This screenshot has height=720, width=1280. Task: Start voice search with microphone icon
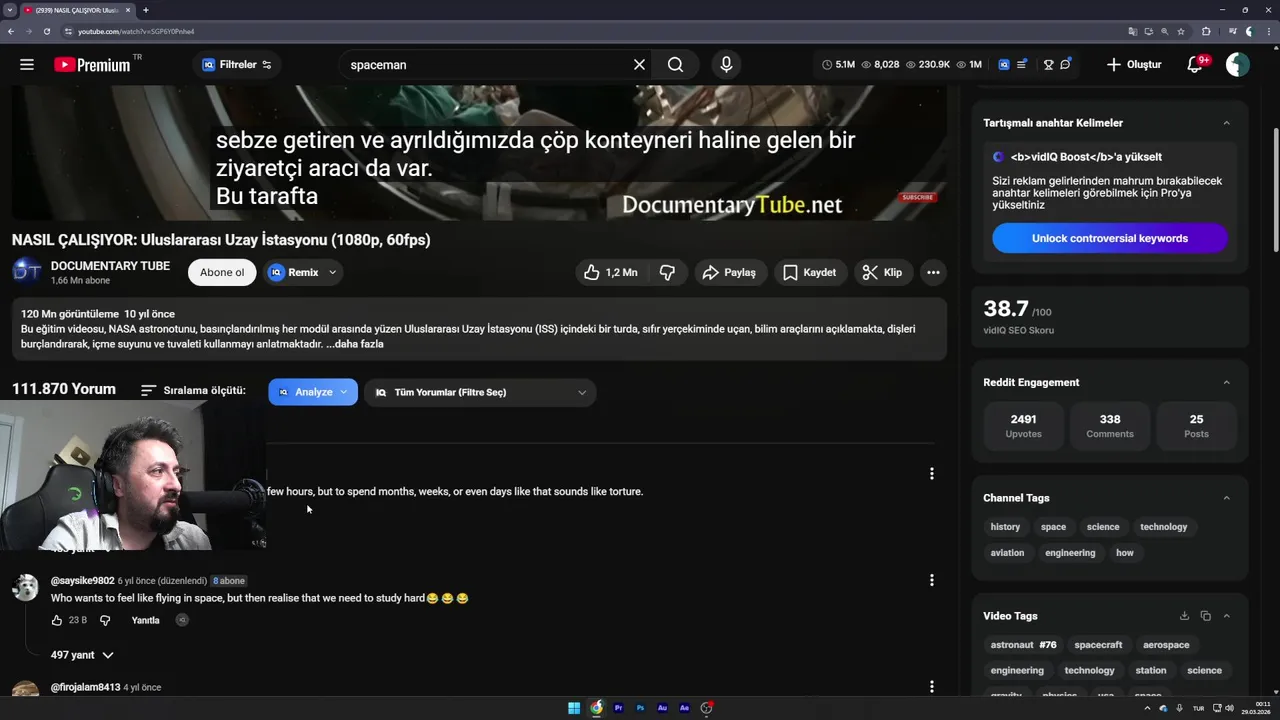(x=726, y=64)
